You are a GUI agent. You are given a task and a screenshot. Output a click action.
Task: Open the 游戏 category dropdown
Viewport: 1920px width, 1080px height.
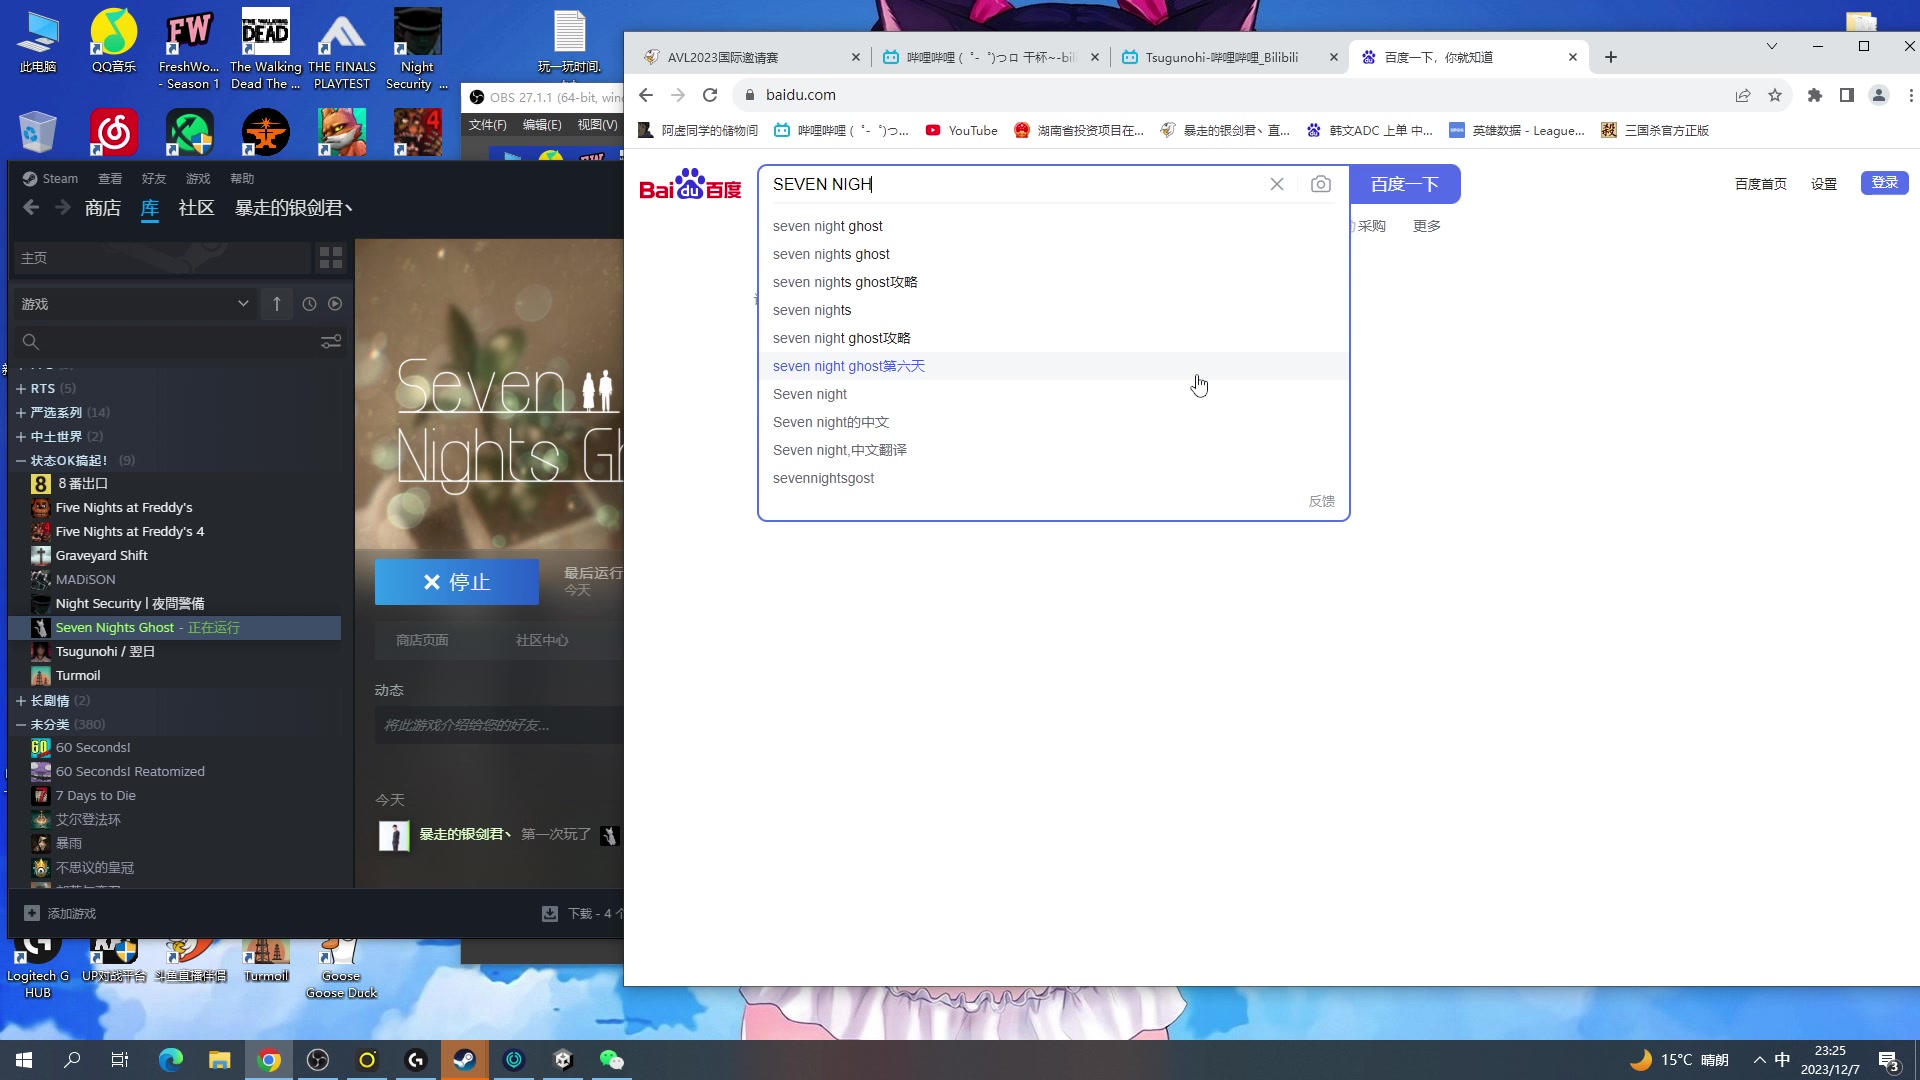tap(135, 304)
